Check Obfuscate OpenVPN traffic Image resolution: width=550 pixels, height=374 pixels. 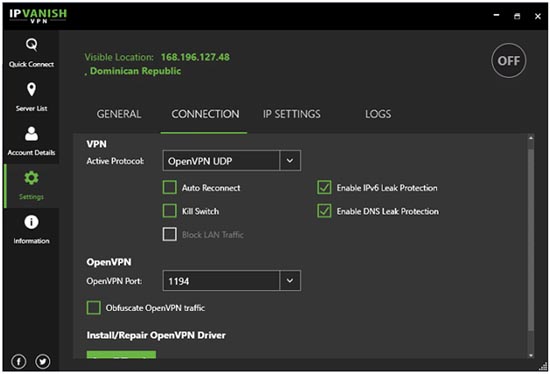94,308
